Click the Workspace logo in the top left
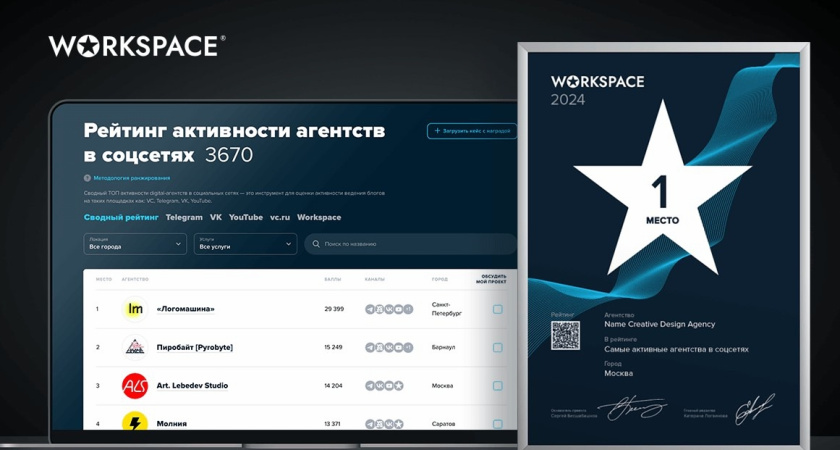 tap(137, 46)
